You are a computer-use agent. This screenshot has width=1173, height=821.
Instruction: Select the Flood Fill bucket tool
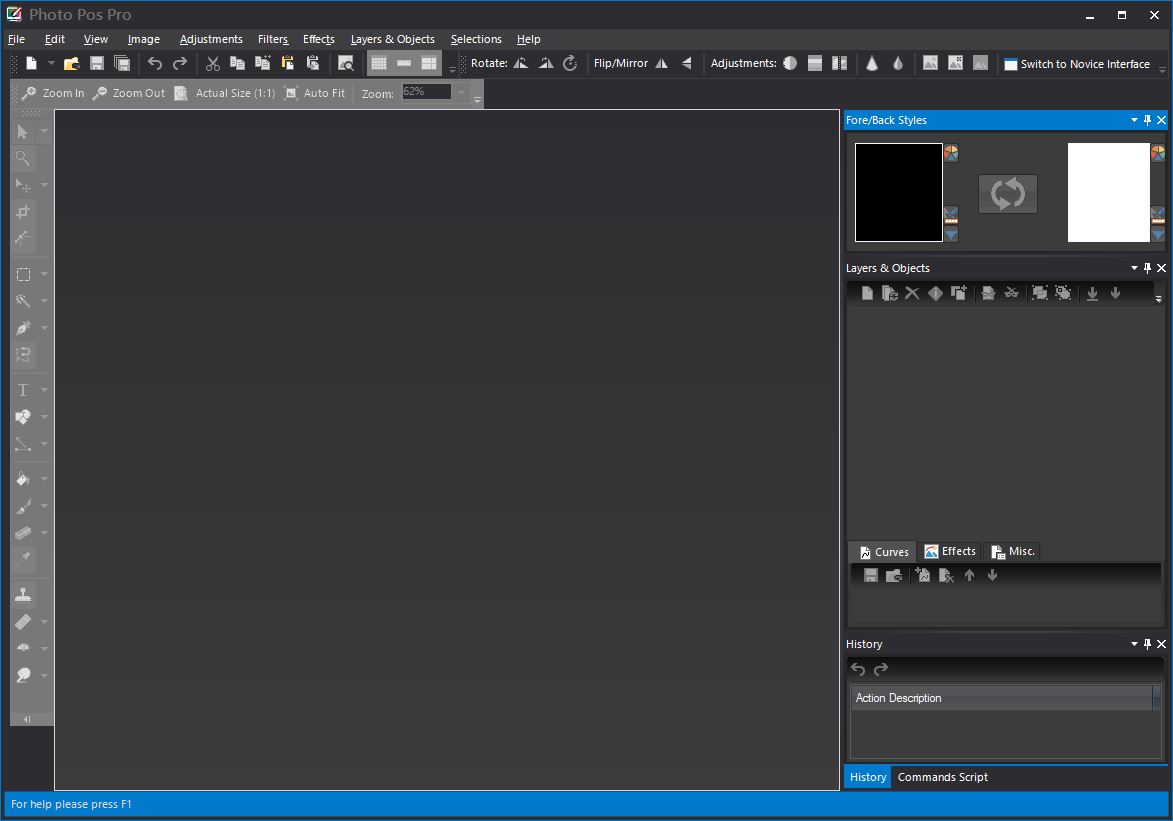pos(23,479)
